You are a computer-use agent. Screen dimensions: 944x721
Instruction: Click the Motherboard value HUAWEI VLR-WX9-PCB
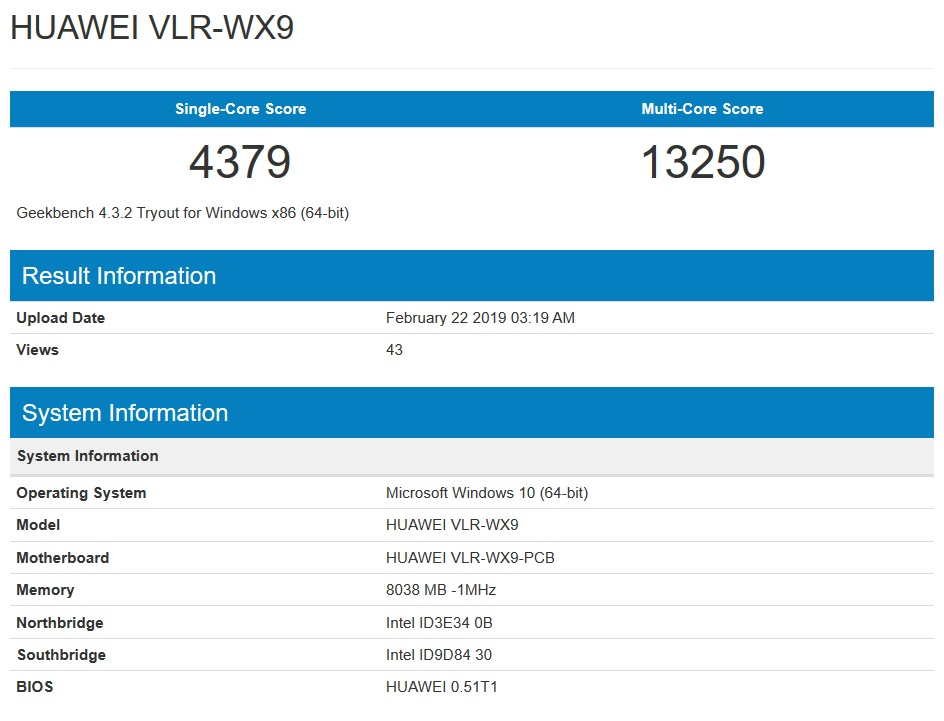[472, 557]
